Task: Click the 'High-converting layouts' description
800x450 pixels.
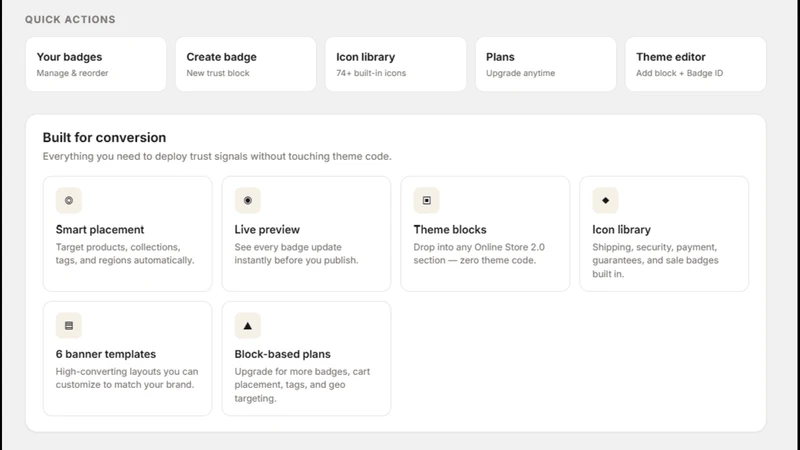Action: point(127,378)
